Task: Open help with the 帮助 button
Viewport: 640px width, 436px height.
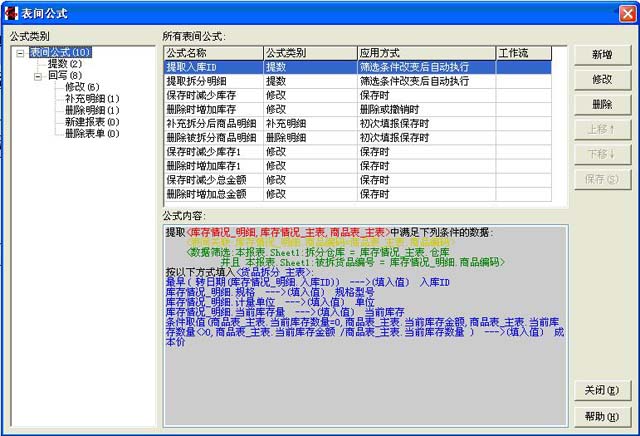Action: [601, 416]
